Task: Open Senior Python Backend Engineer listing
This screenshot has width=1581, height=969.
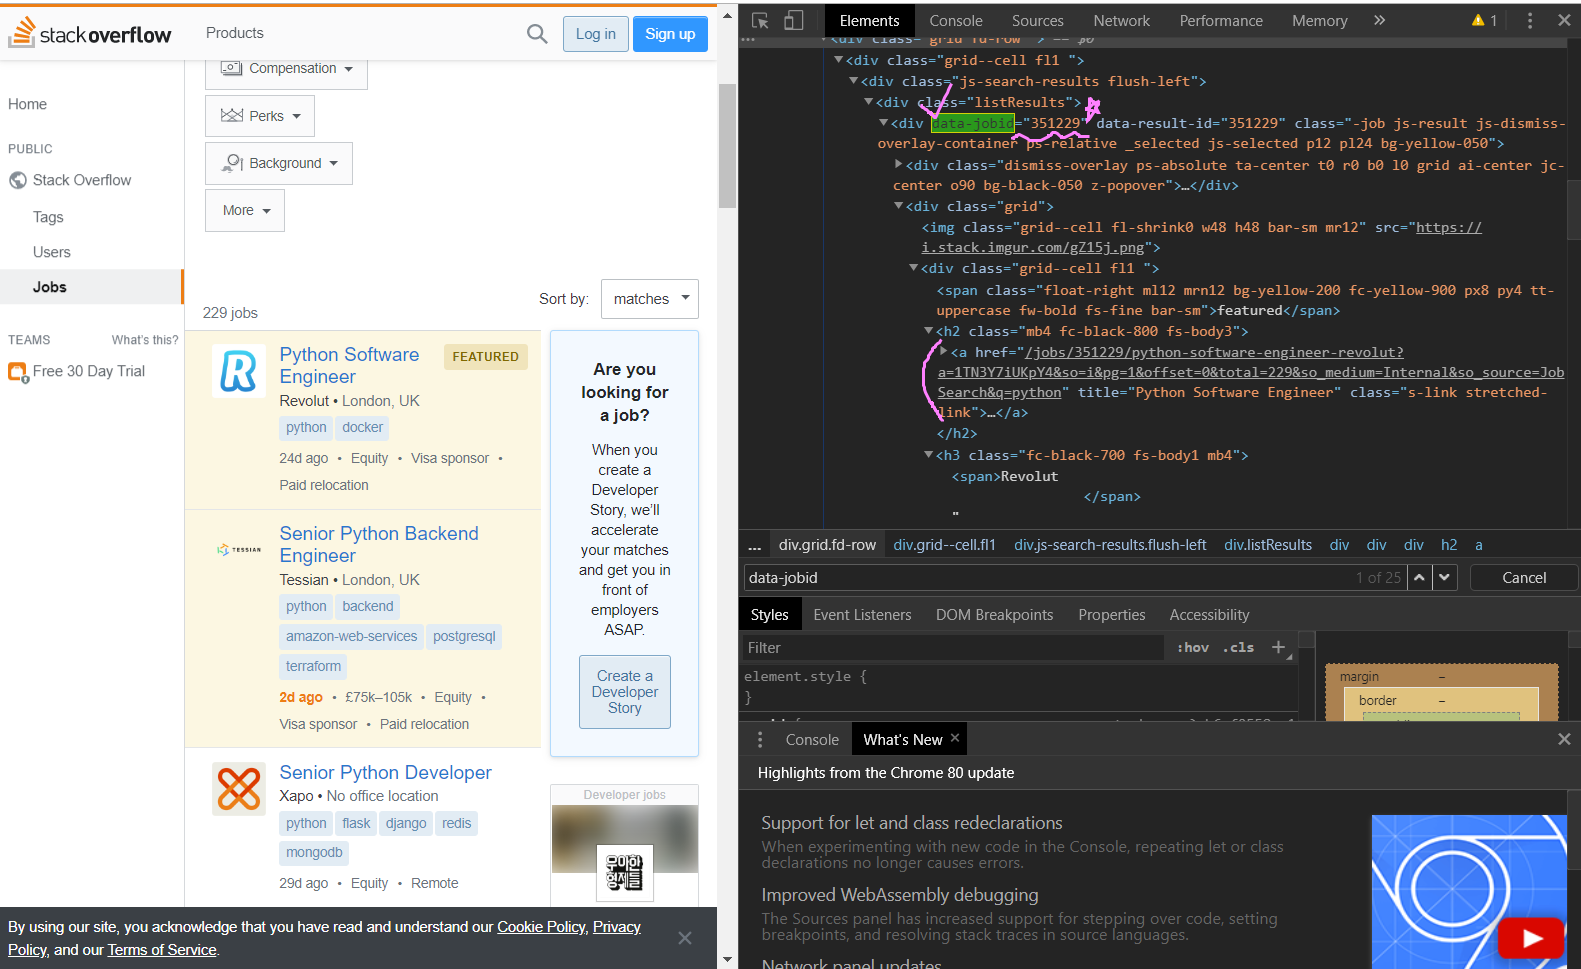Action: coord(379,544)
